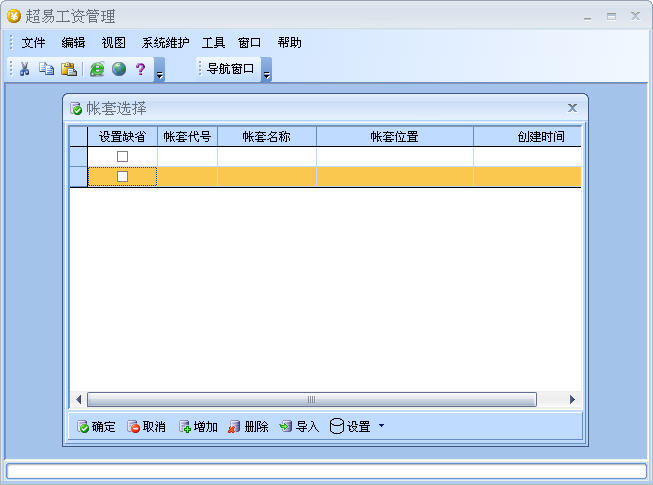
Task: Select highlighted second row header cell
Action: pos(78,177)
